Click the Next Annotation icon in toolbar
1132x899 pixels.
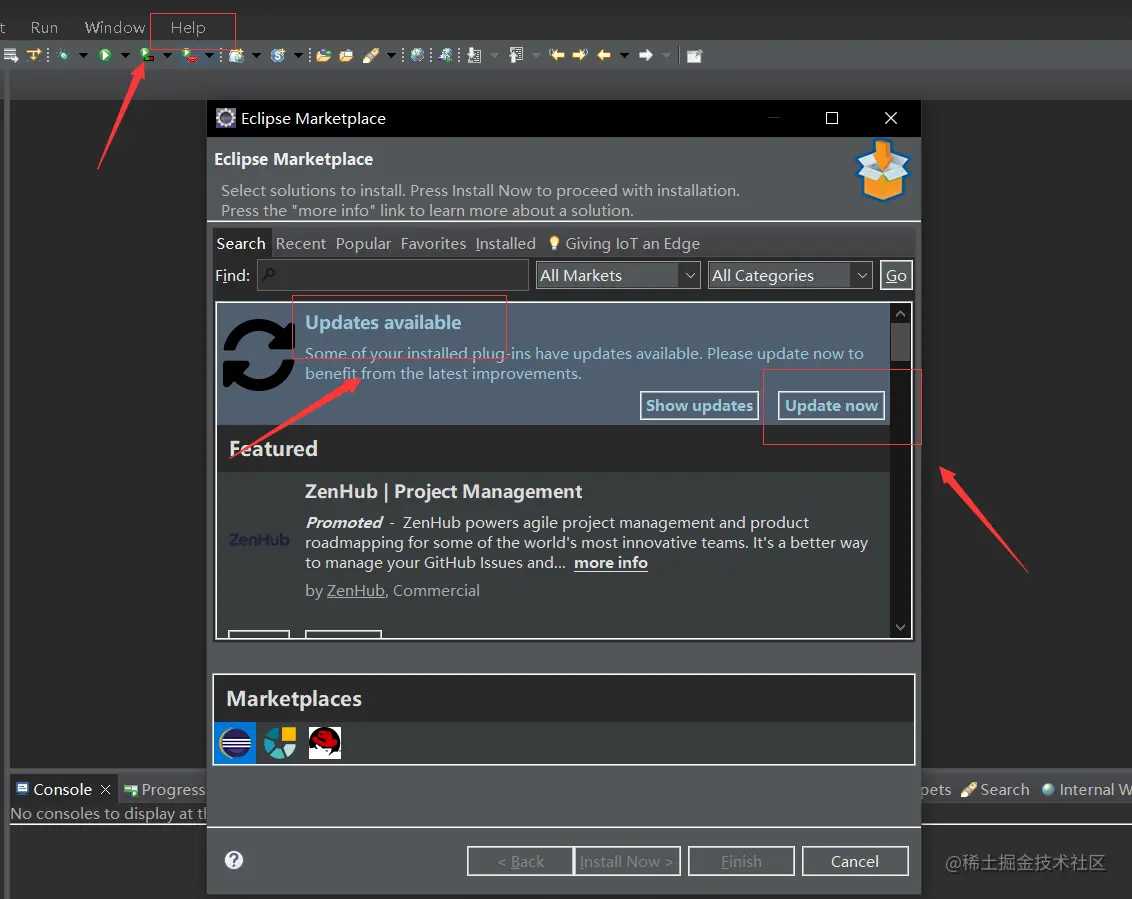click(x=474, y=55)
